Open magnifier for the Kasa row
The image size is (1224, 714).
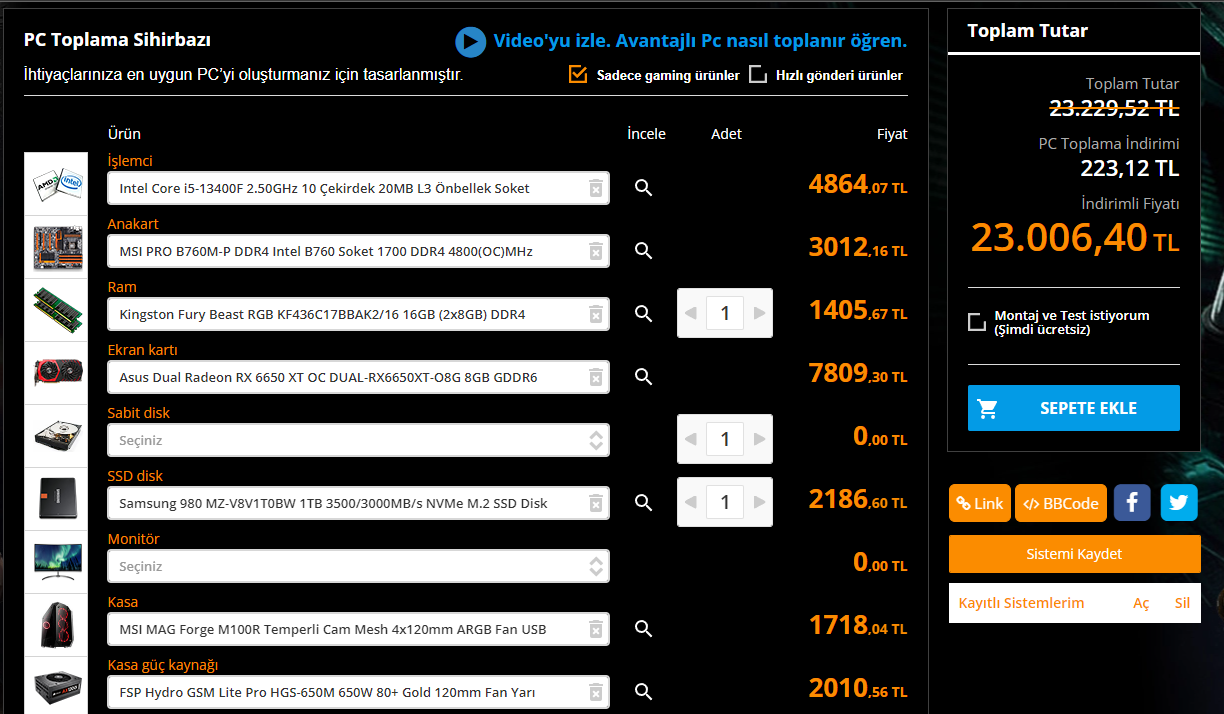click(x=644, y=629)
